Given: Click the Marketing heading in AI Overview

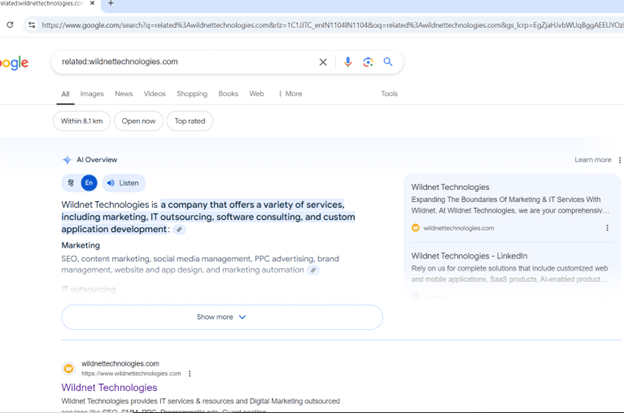Looking at the screenshot, I should [81, 245].
